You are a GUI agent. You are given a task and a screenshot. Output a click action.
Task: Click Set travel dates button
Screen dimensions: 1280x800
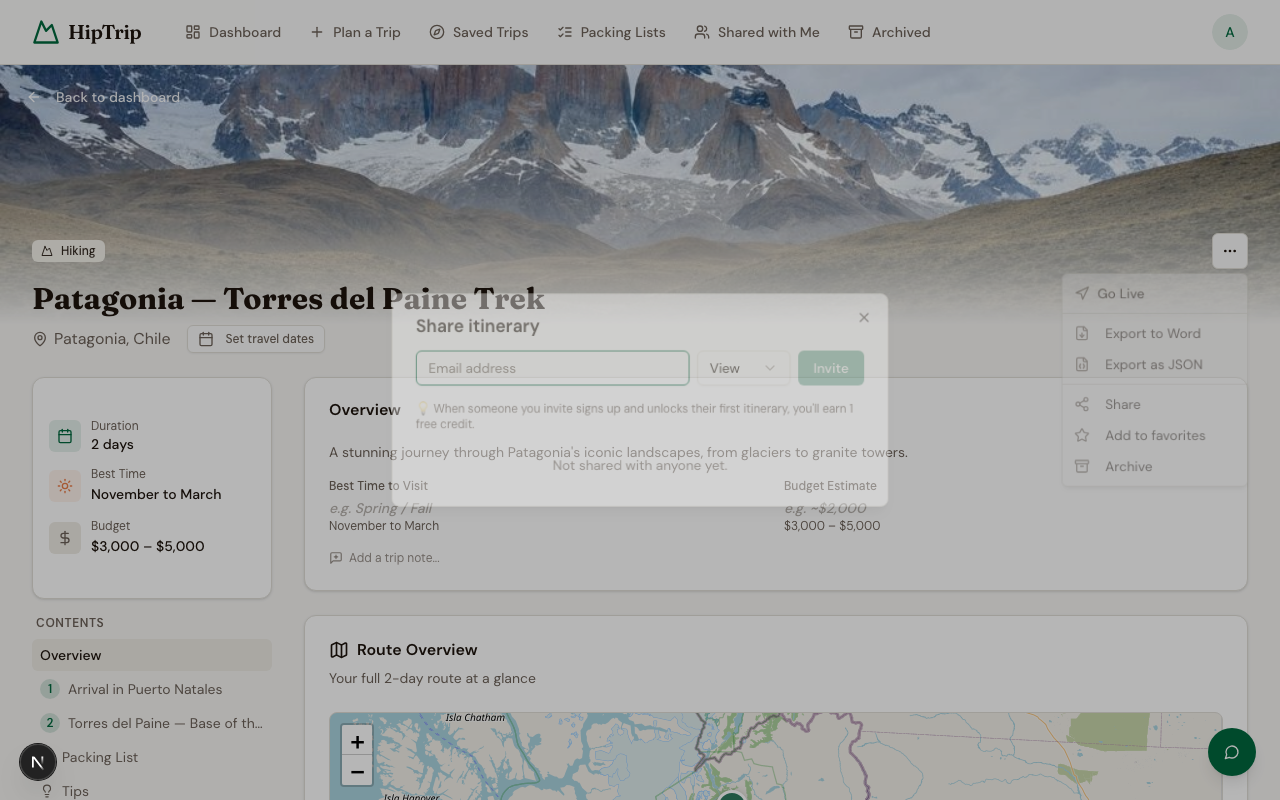point(256,339)
